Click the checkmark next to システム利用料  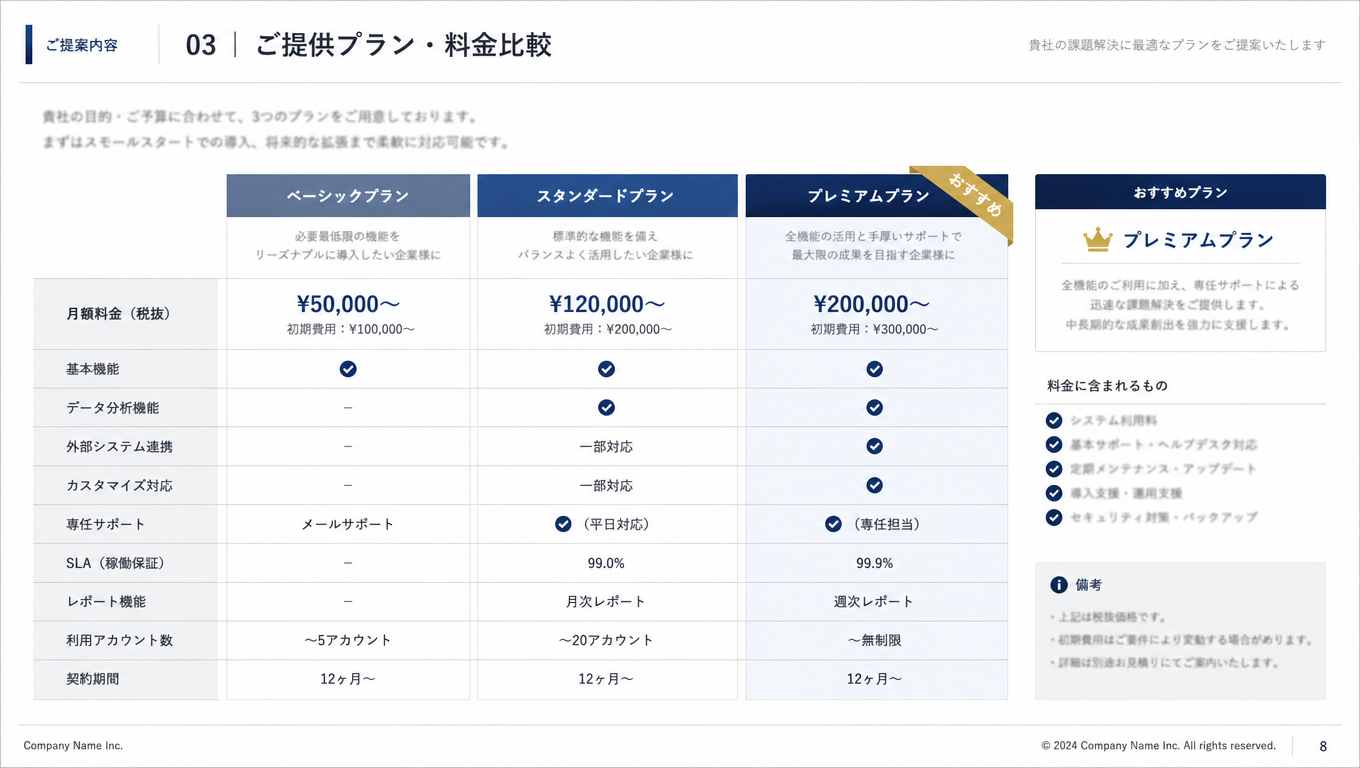coord(1054,420)
